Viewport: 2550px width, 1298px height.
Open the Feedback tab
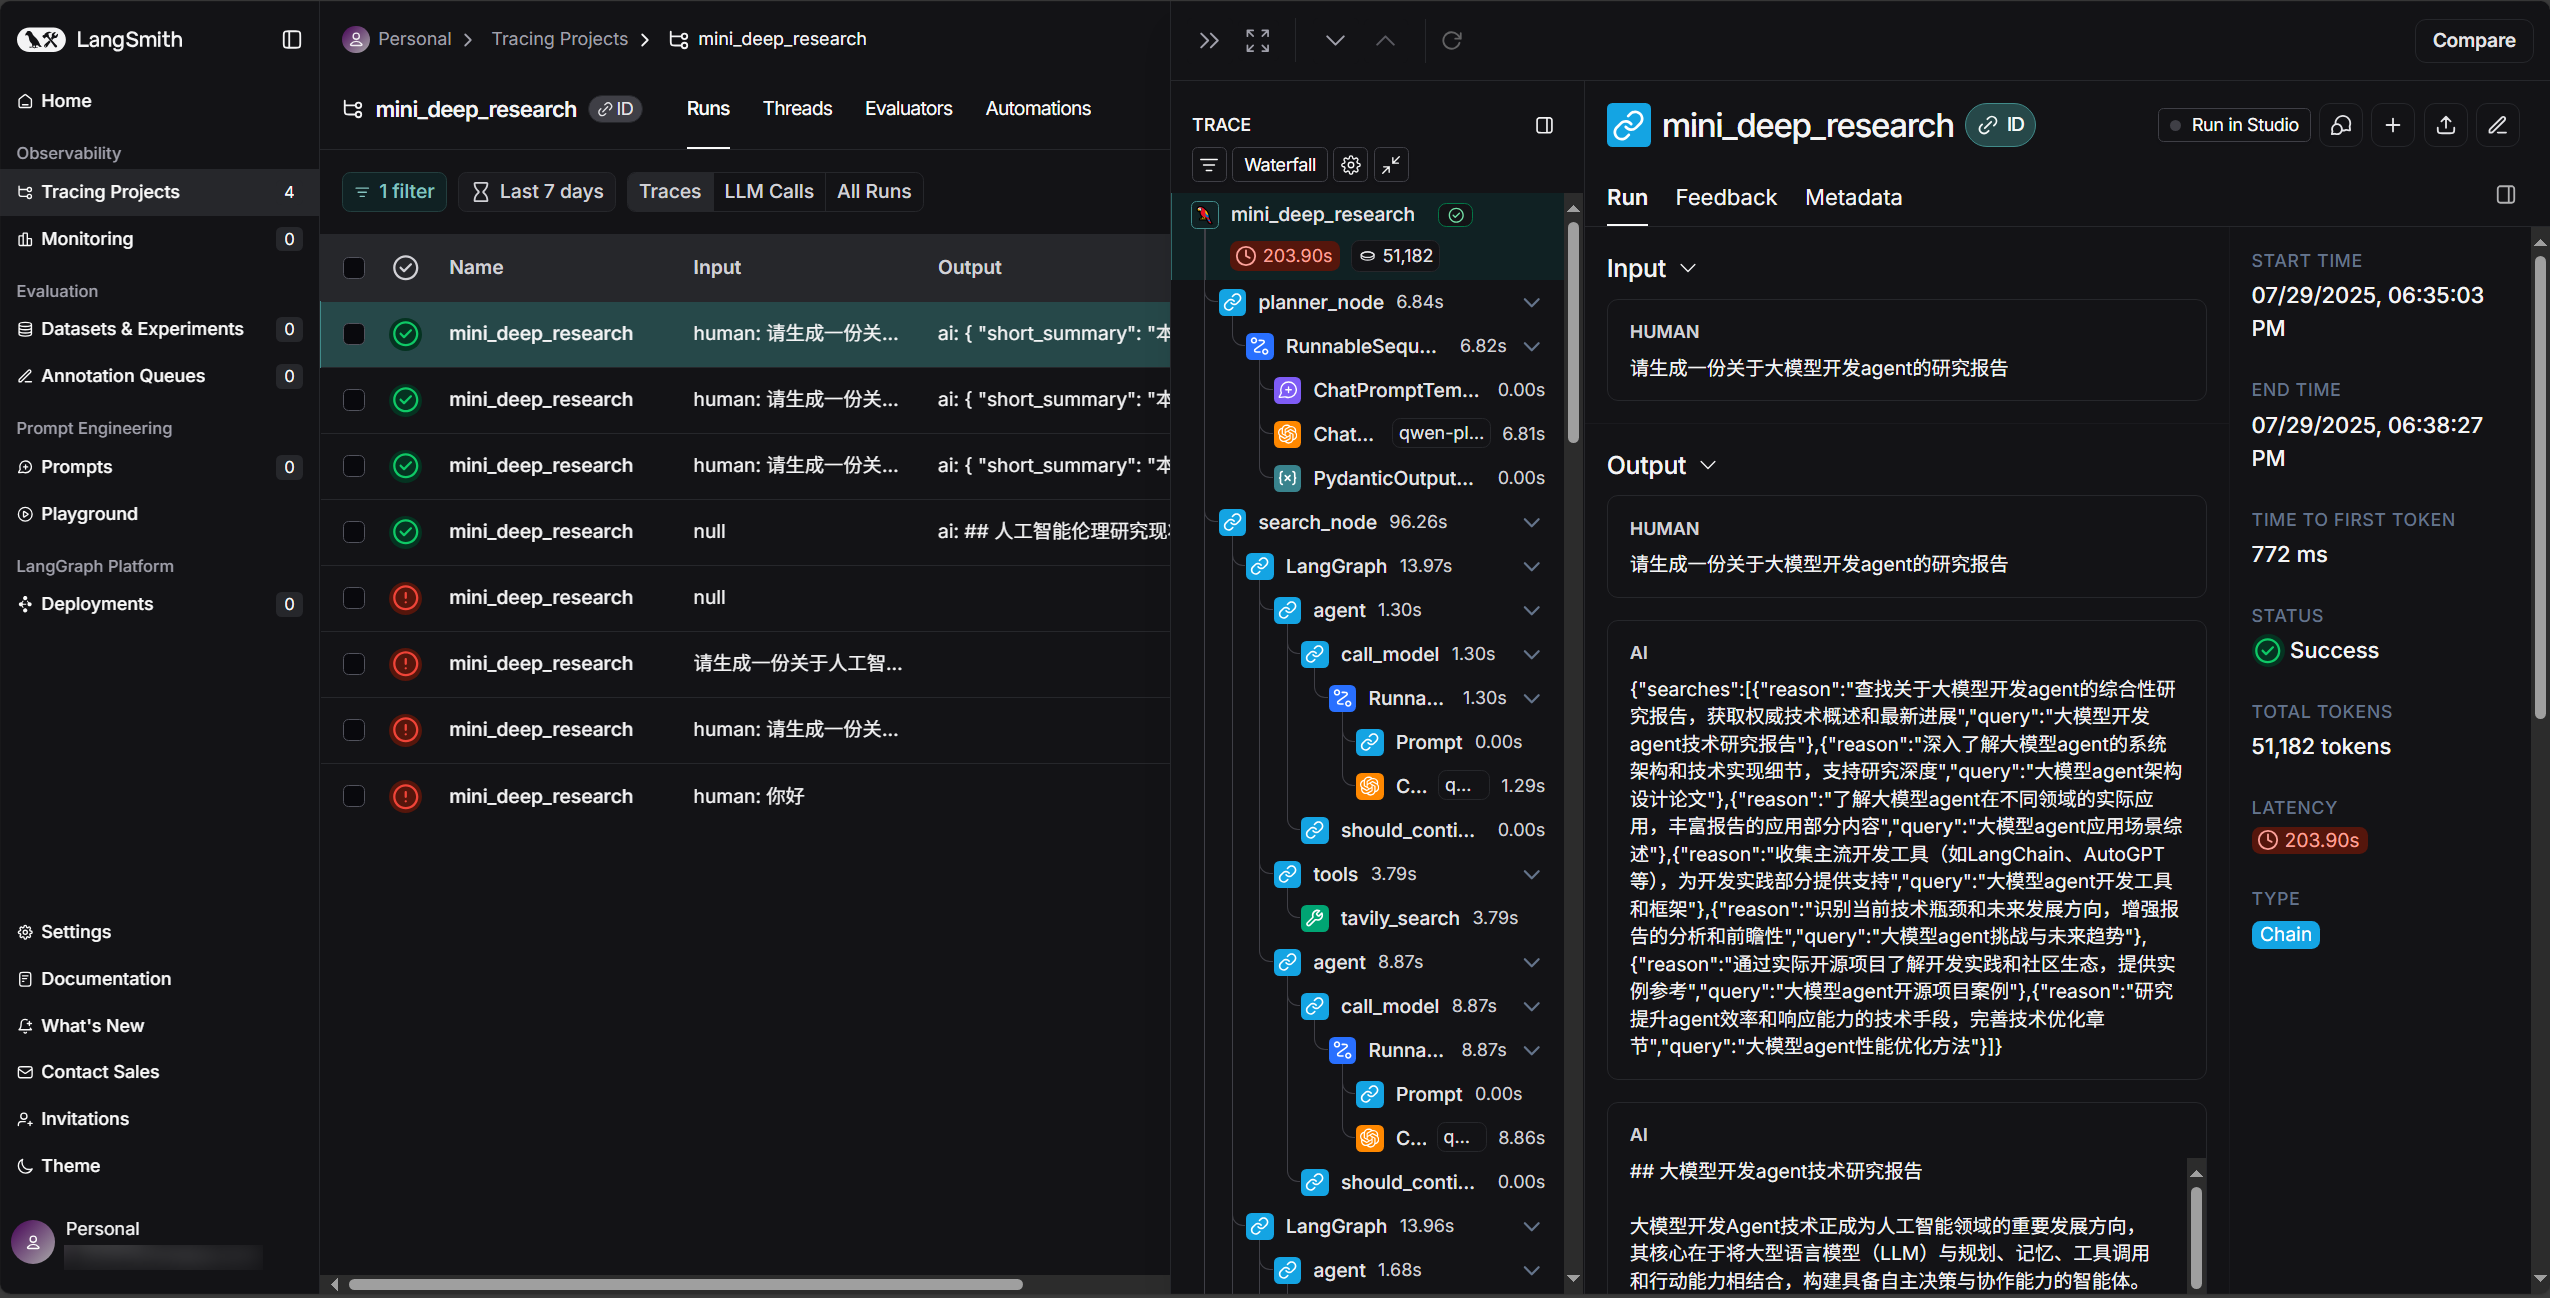[1726, 198]
